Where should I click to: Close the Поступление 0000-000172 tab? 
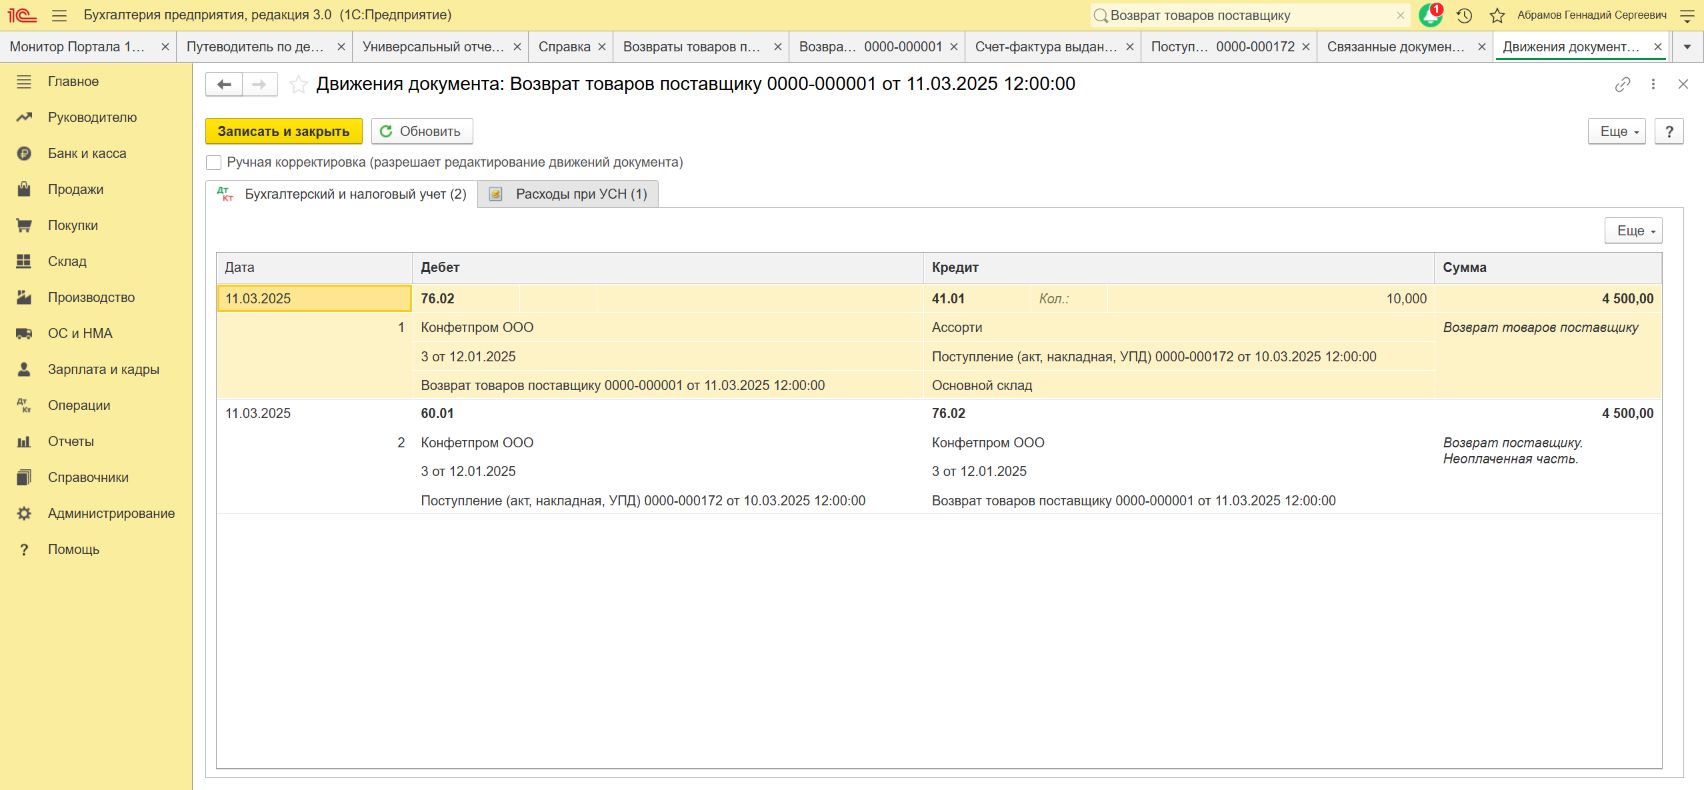(1306, 47)
